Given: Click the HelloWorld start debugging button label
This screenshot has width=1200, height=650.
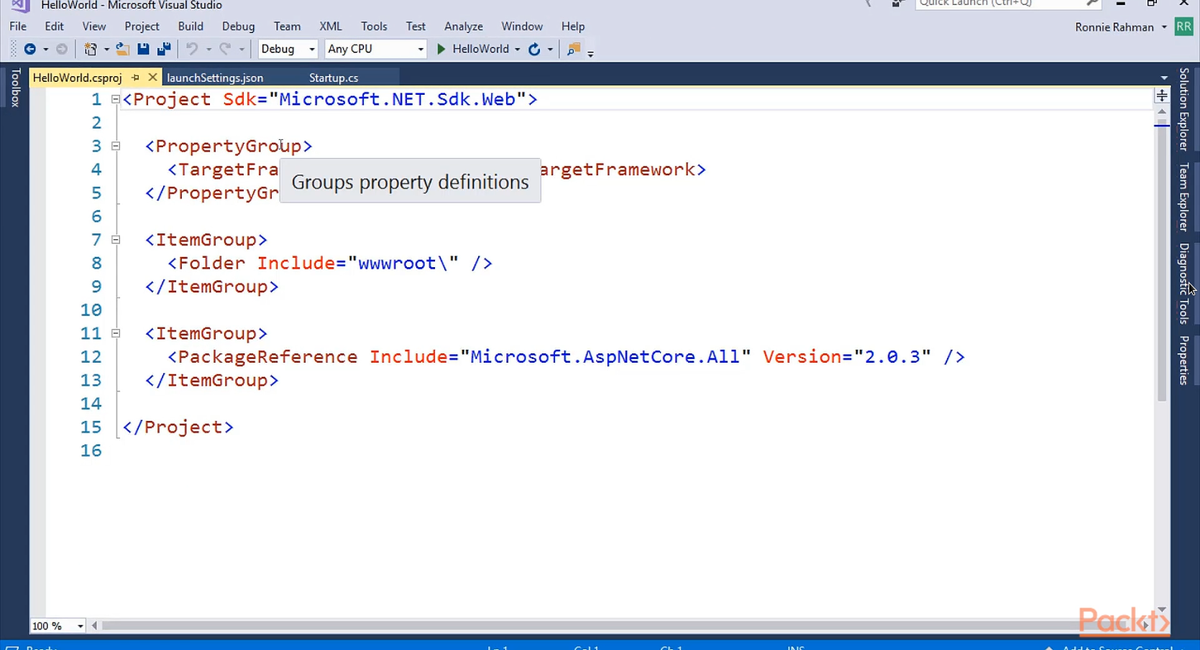Looking at the screenshot, I should pyautogui.click(x=481, y=49).
